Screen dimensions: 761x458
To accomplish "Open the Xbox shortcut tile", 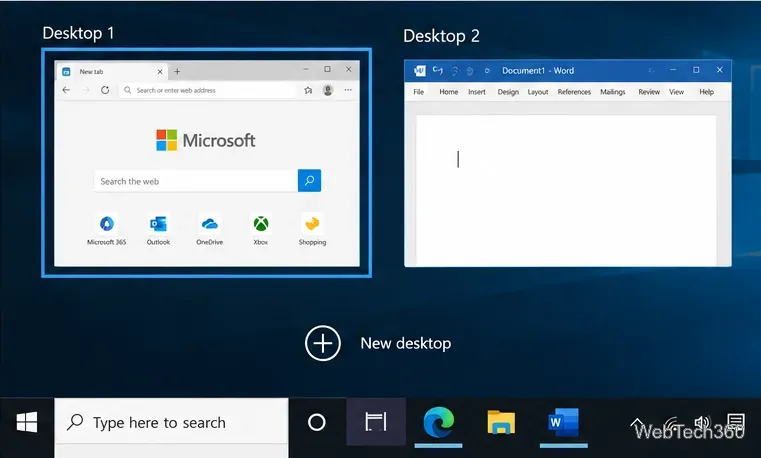I will [x=261, y=229].
